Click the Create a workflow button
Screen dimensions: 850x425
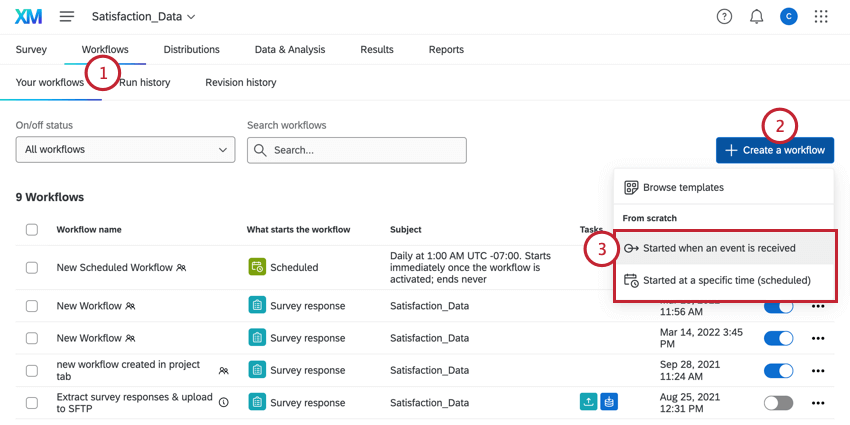pyautogui.click(x=775, y=150)
